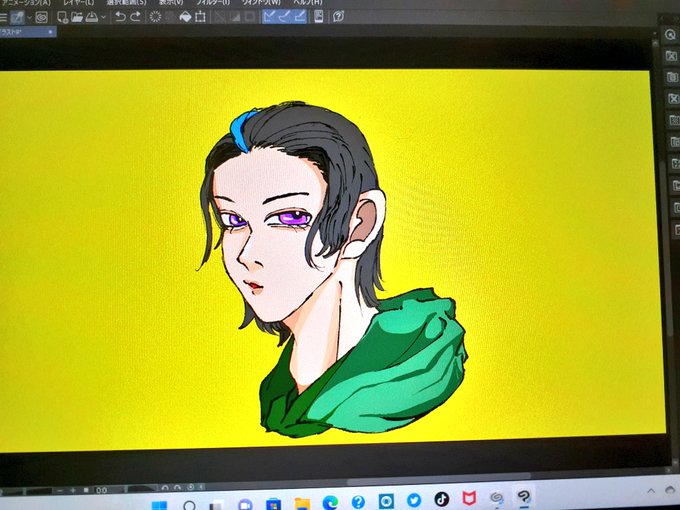The width and height of the screenshot is (680, 510).
Task: Click the Invert selected area icon
Action: [x=235, y=17]
